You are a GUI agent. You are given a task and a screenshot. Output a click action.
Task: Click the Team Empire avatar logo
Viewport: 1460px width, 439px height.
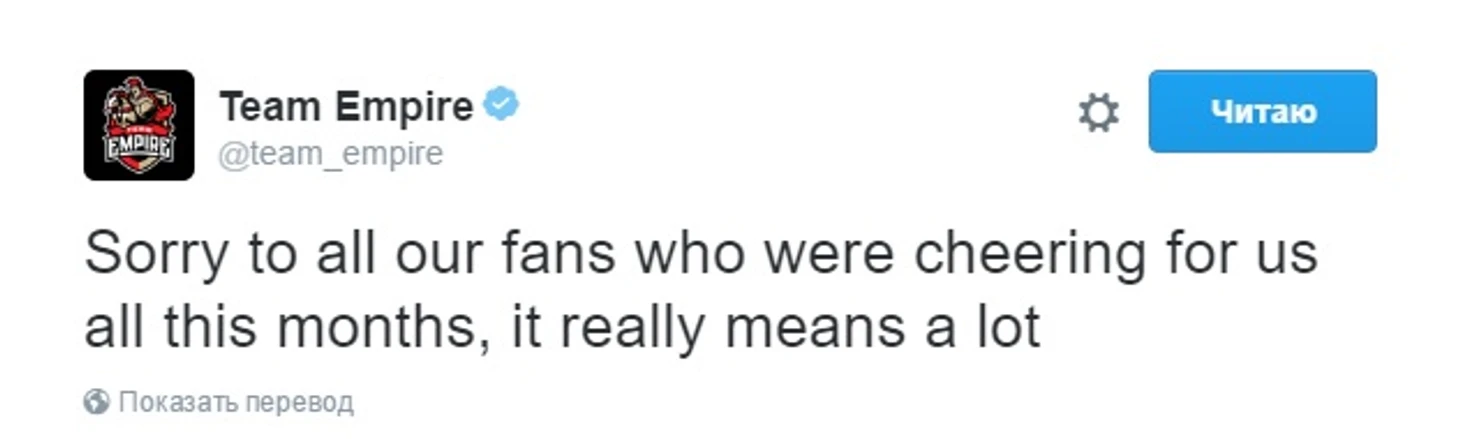[x=138, y=125]
